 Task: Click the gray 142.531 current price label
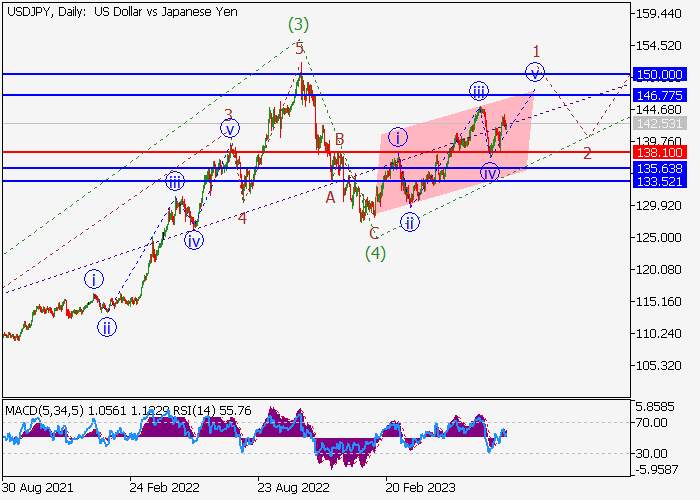660,124
